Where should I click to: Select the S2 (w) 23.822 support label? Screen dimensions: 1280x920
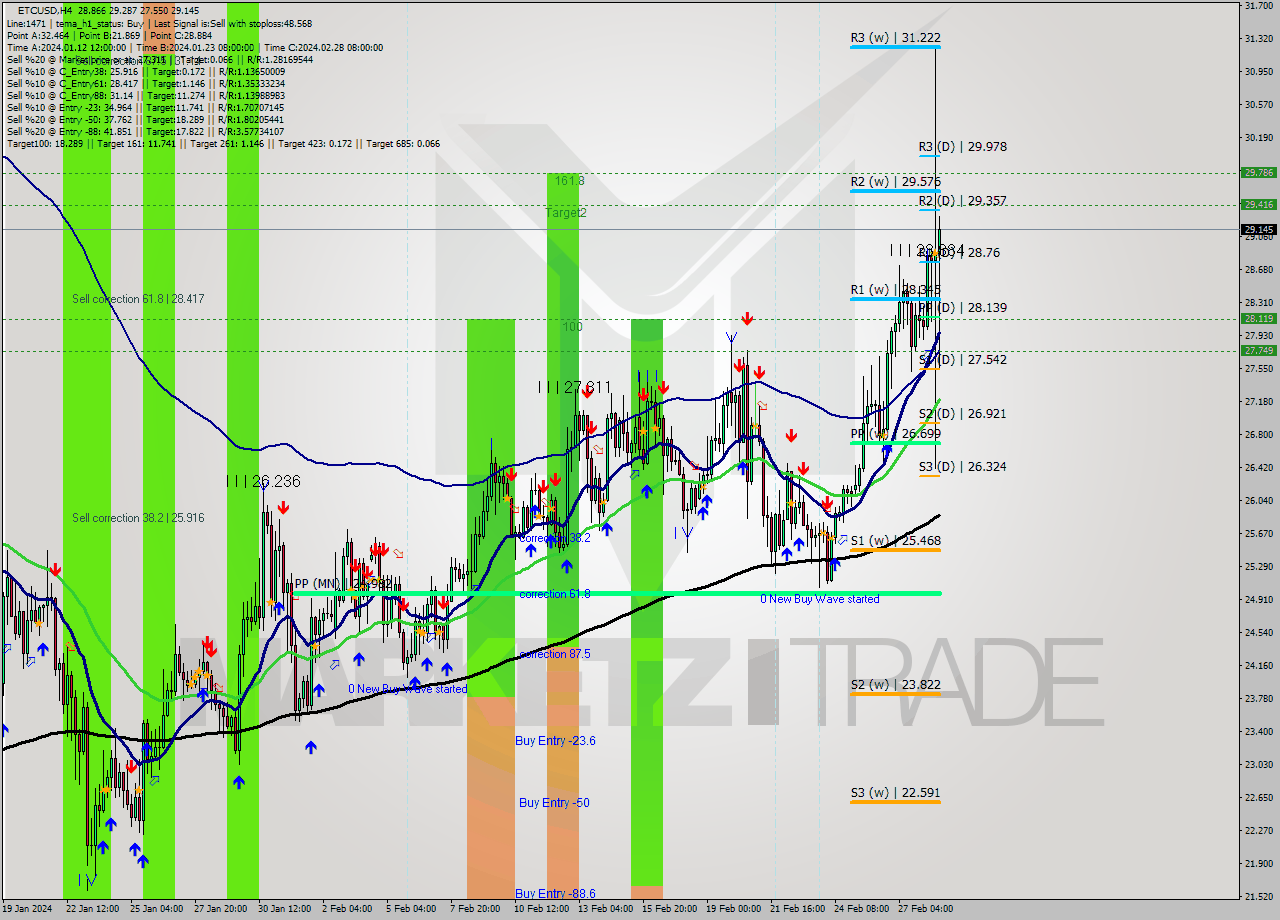coord(895,685)
